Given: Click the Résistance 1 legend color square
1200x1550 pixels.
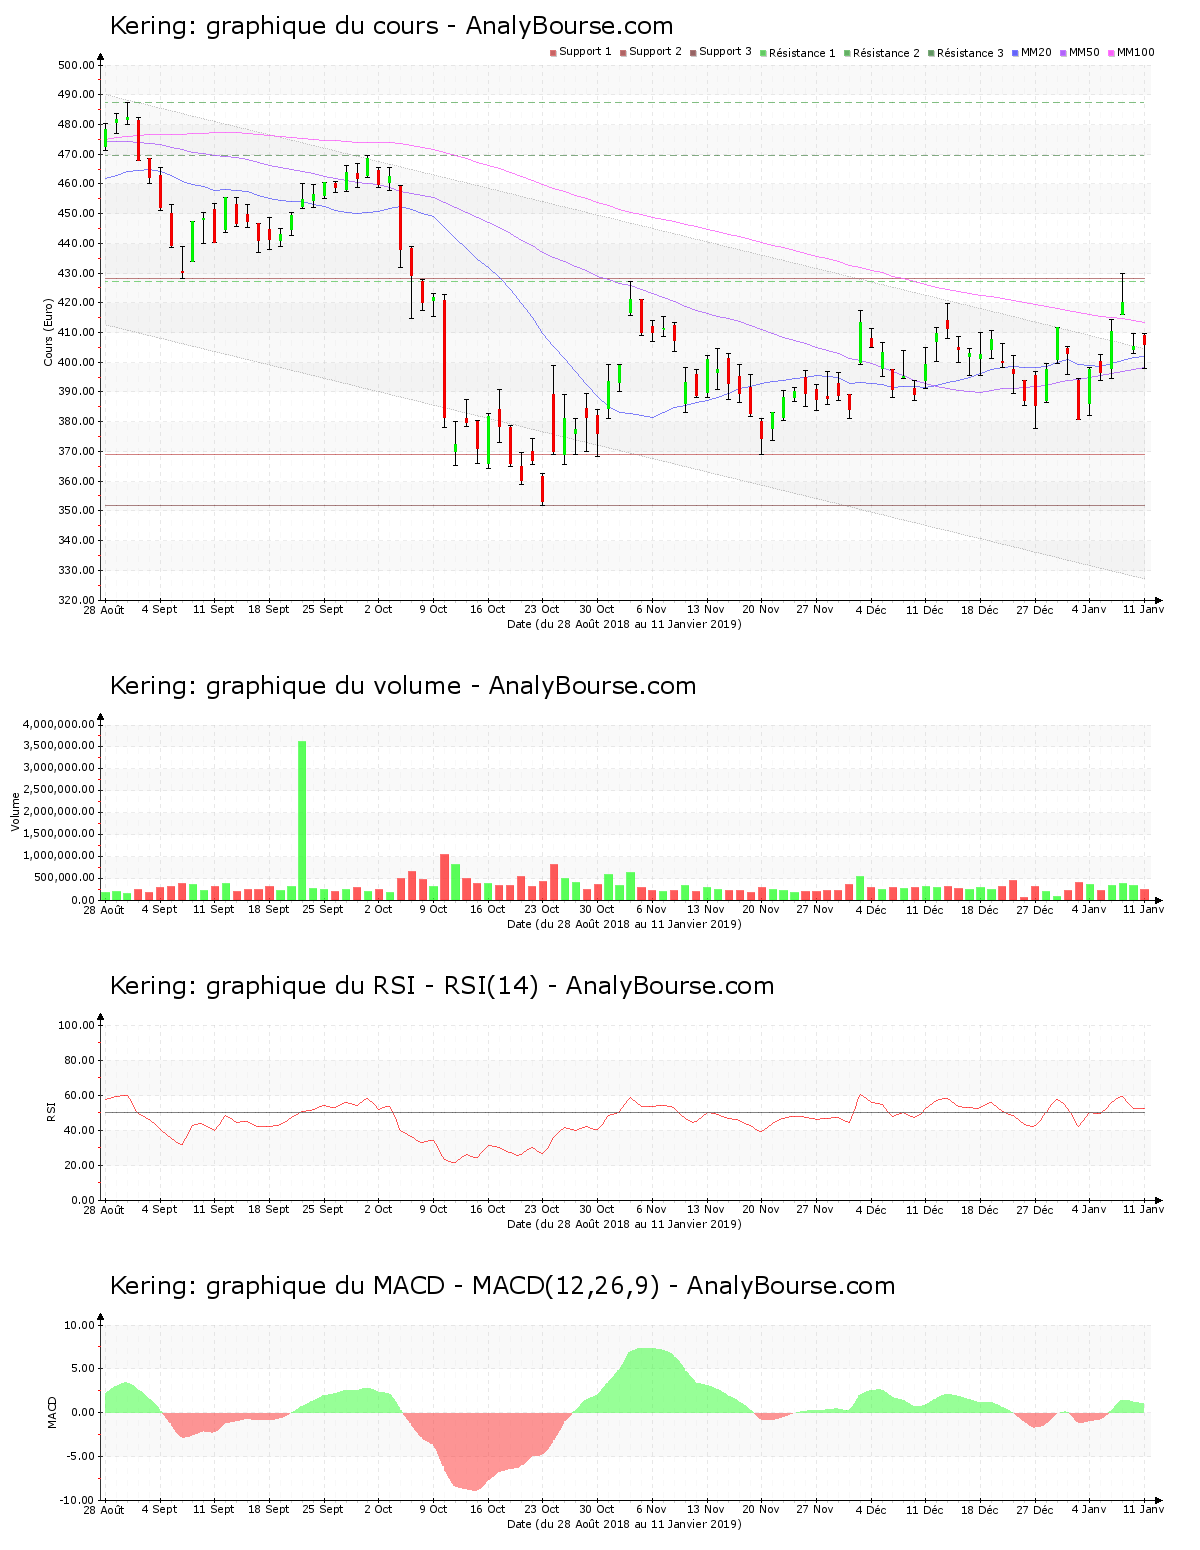Looking at the screenshot, I should pyautogui.click(x=763, y=52).
